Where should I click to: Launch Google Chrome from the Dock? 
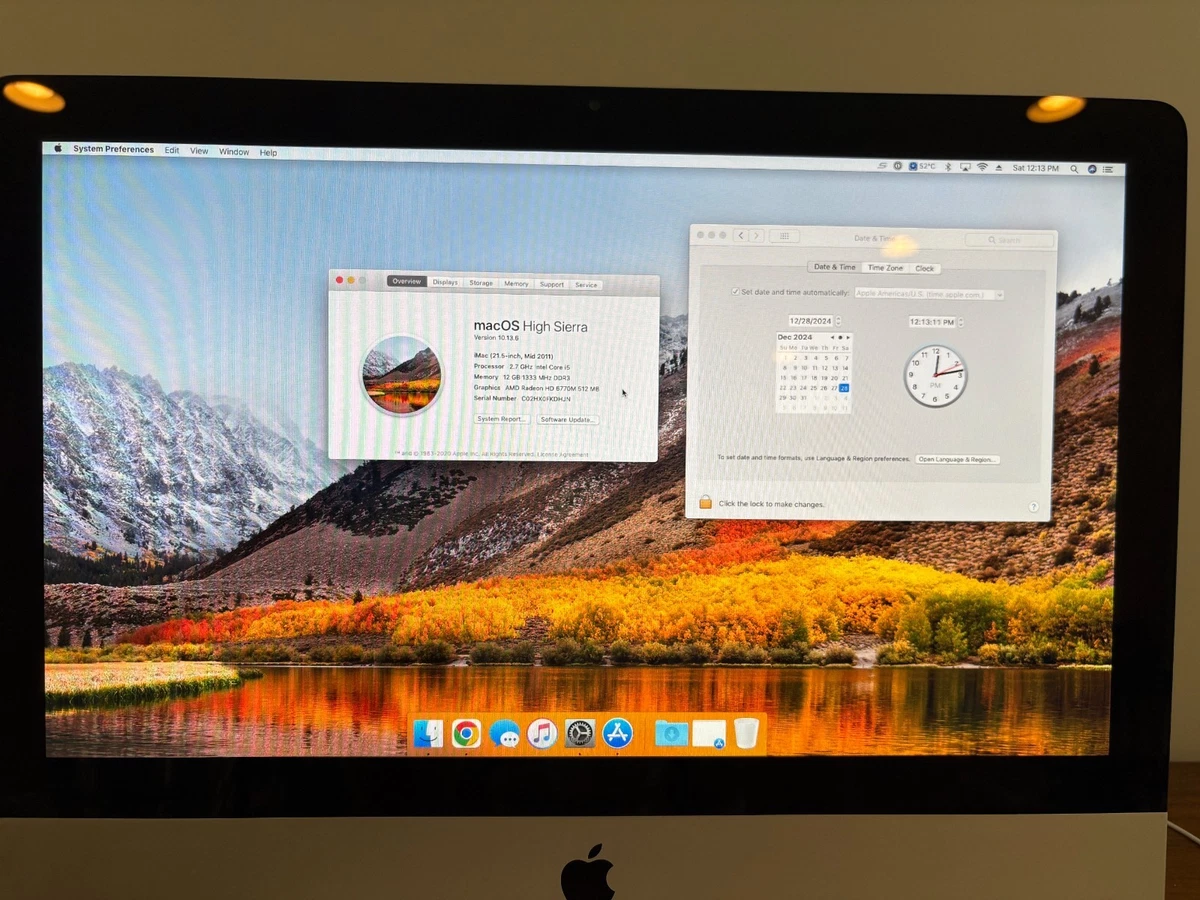click(466, 732)
